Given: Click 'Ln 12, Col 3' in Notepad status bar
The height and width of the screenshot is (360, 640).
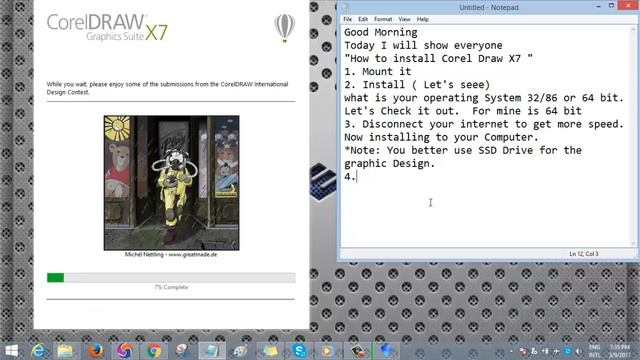Looking at the screenshot, I should [584, 254].
